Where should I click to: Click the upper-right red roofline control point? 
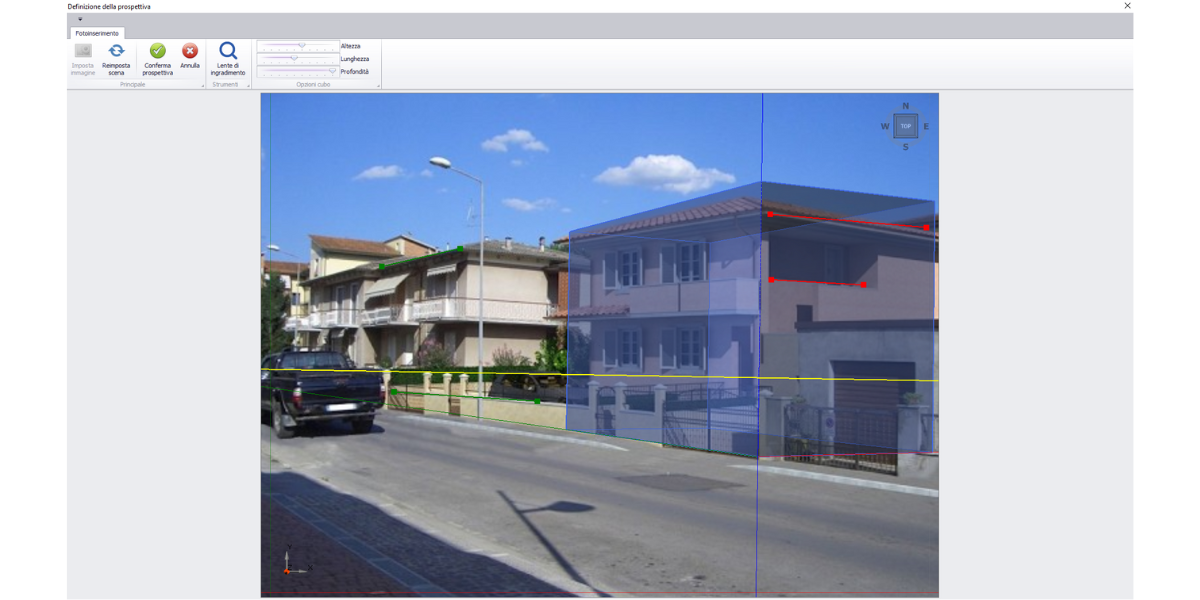[x=927, y=228]
